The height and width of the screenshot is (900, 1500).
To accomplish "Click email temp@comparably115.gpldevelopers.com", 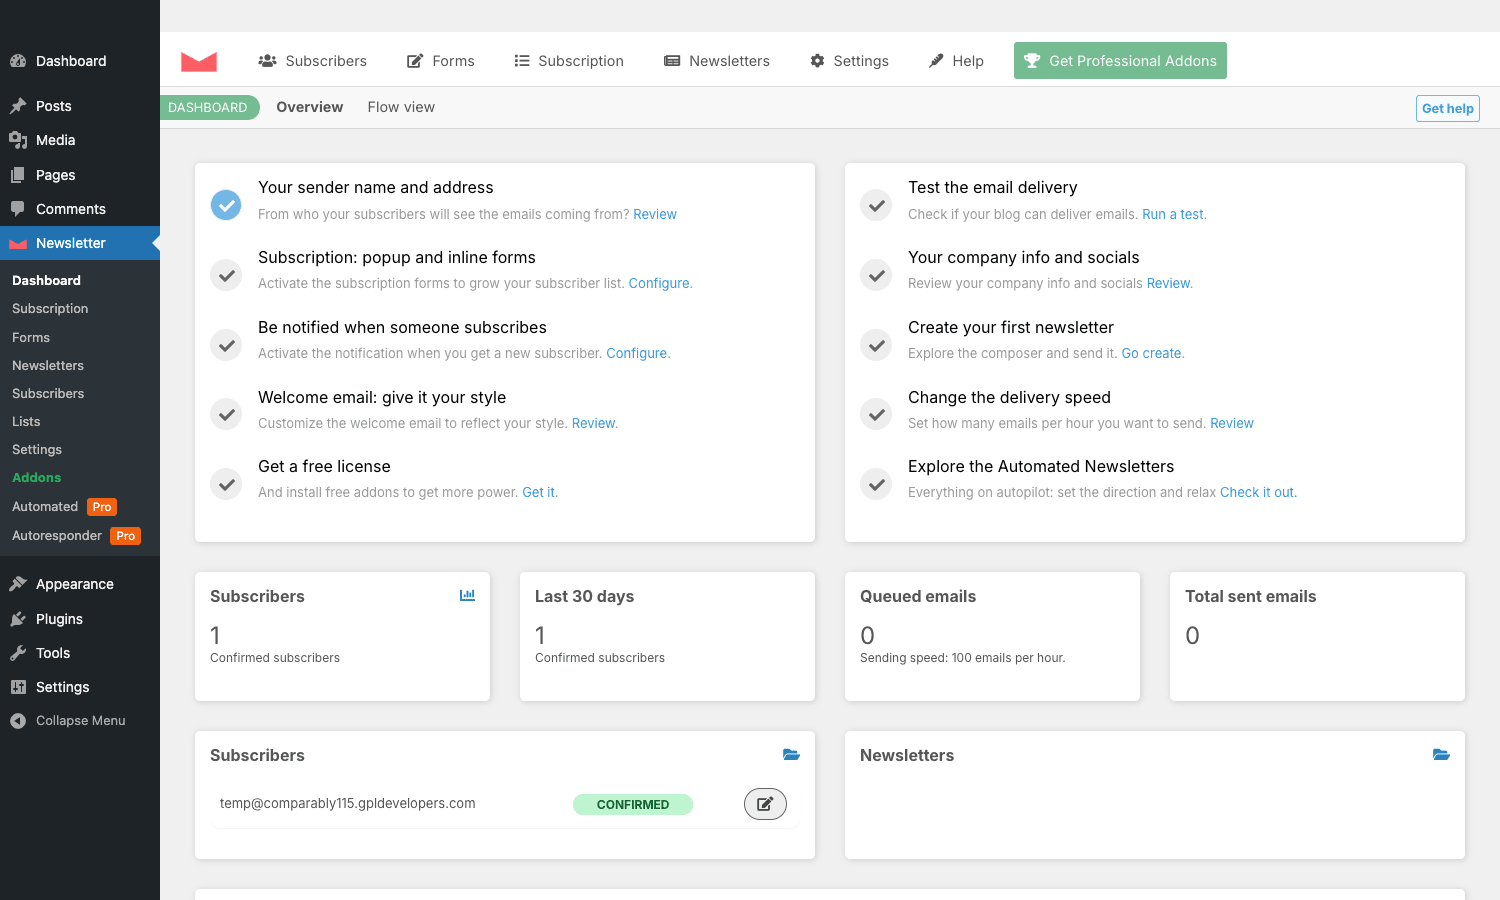I will tap(348, 804).
